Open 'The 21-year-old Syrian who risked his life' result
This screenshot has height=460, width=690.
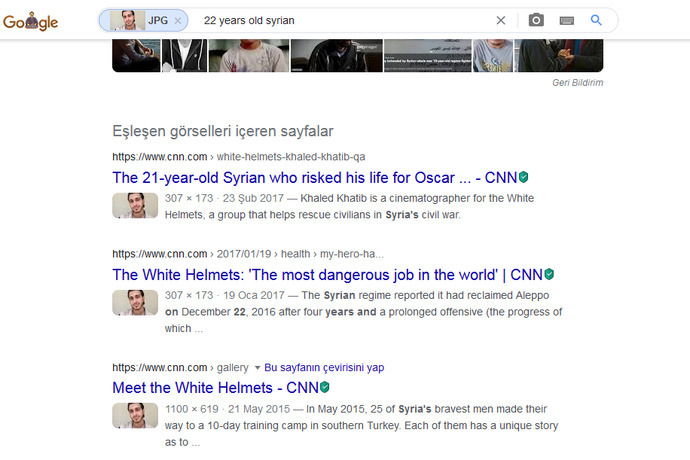(x=314, y=177)
